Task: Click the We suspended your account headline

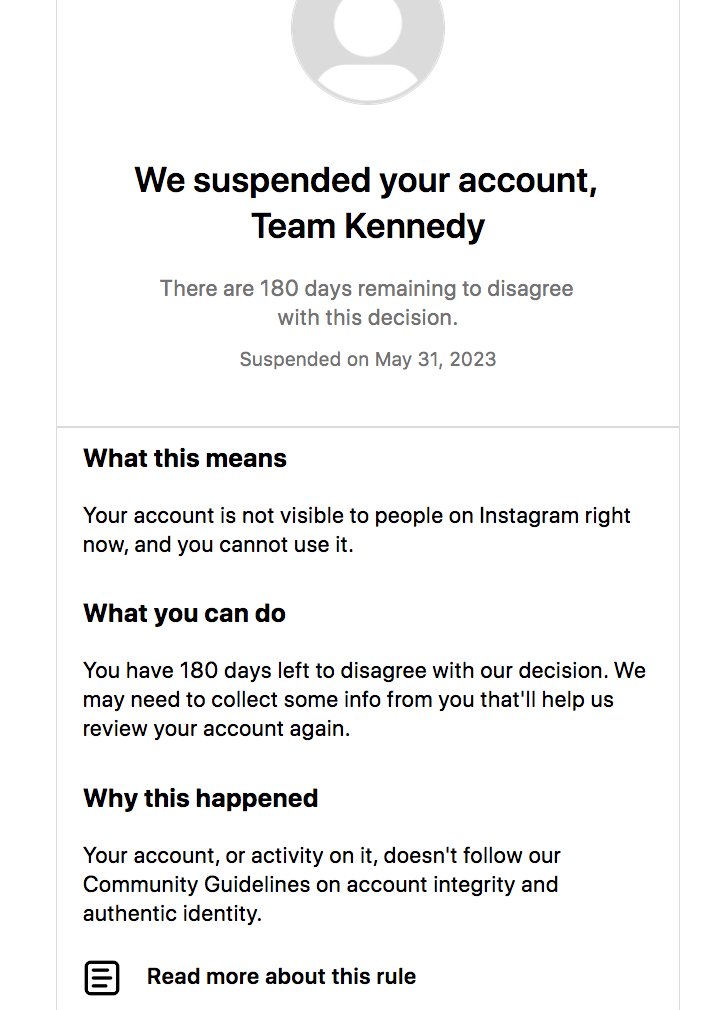Action: [x=366, y=180]
